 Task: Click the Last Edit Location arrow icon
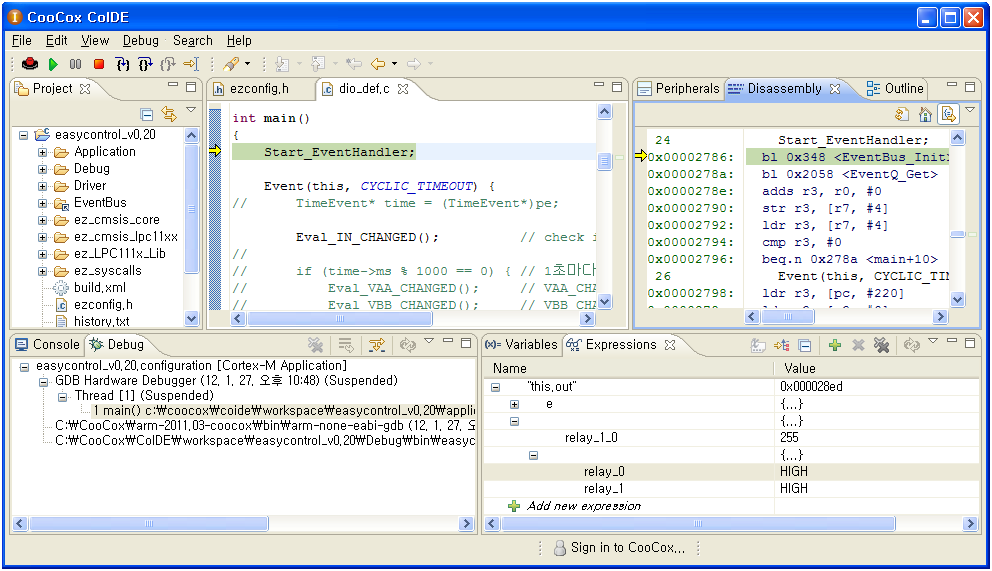[x=354, y=64]
